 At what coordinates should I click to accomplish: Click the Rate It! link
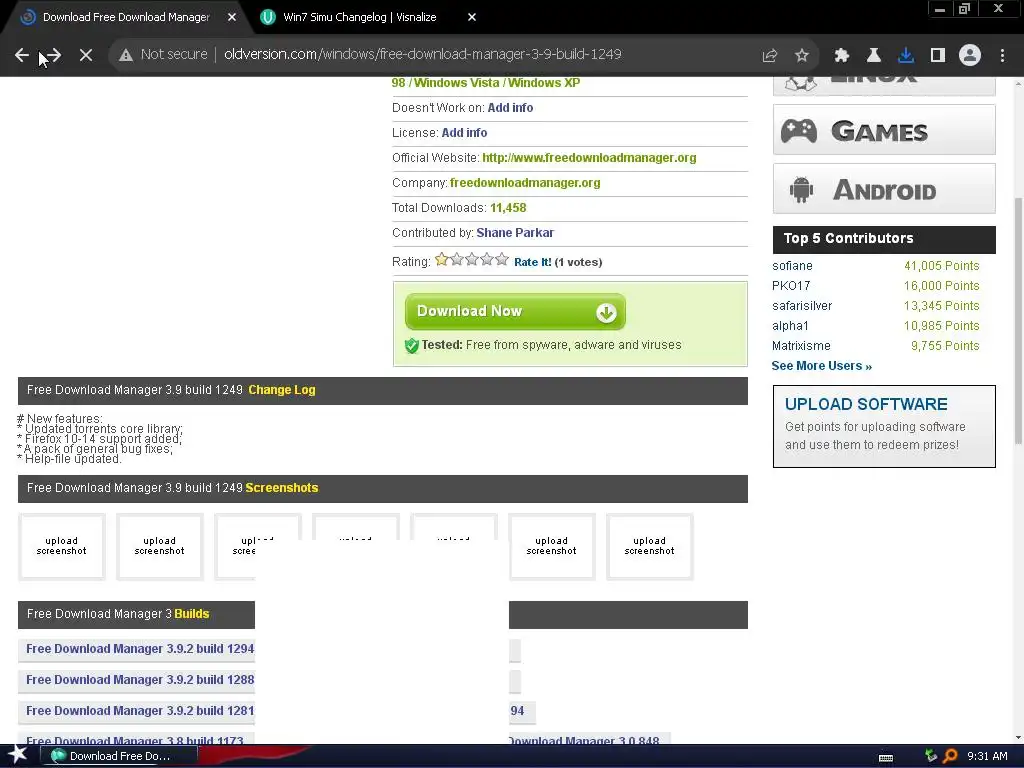(532, 262)
